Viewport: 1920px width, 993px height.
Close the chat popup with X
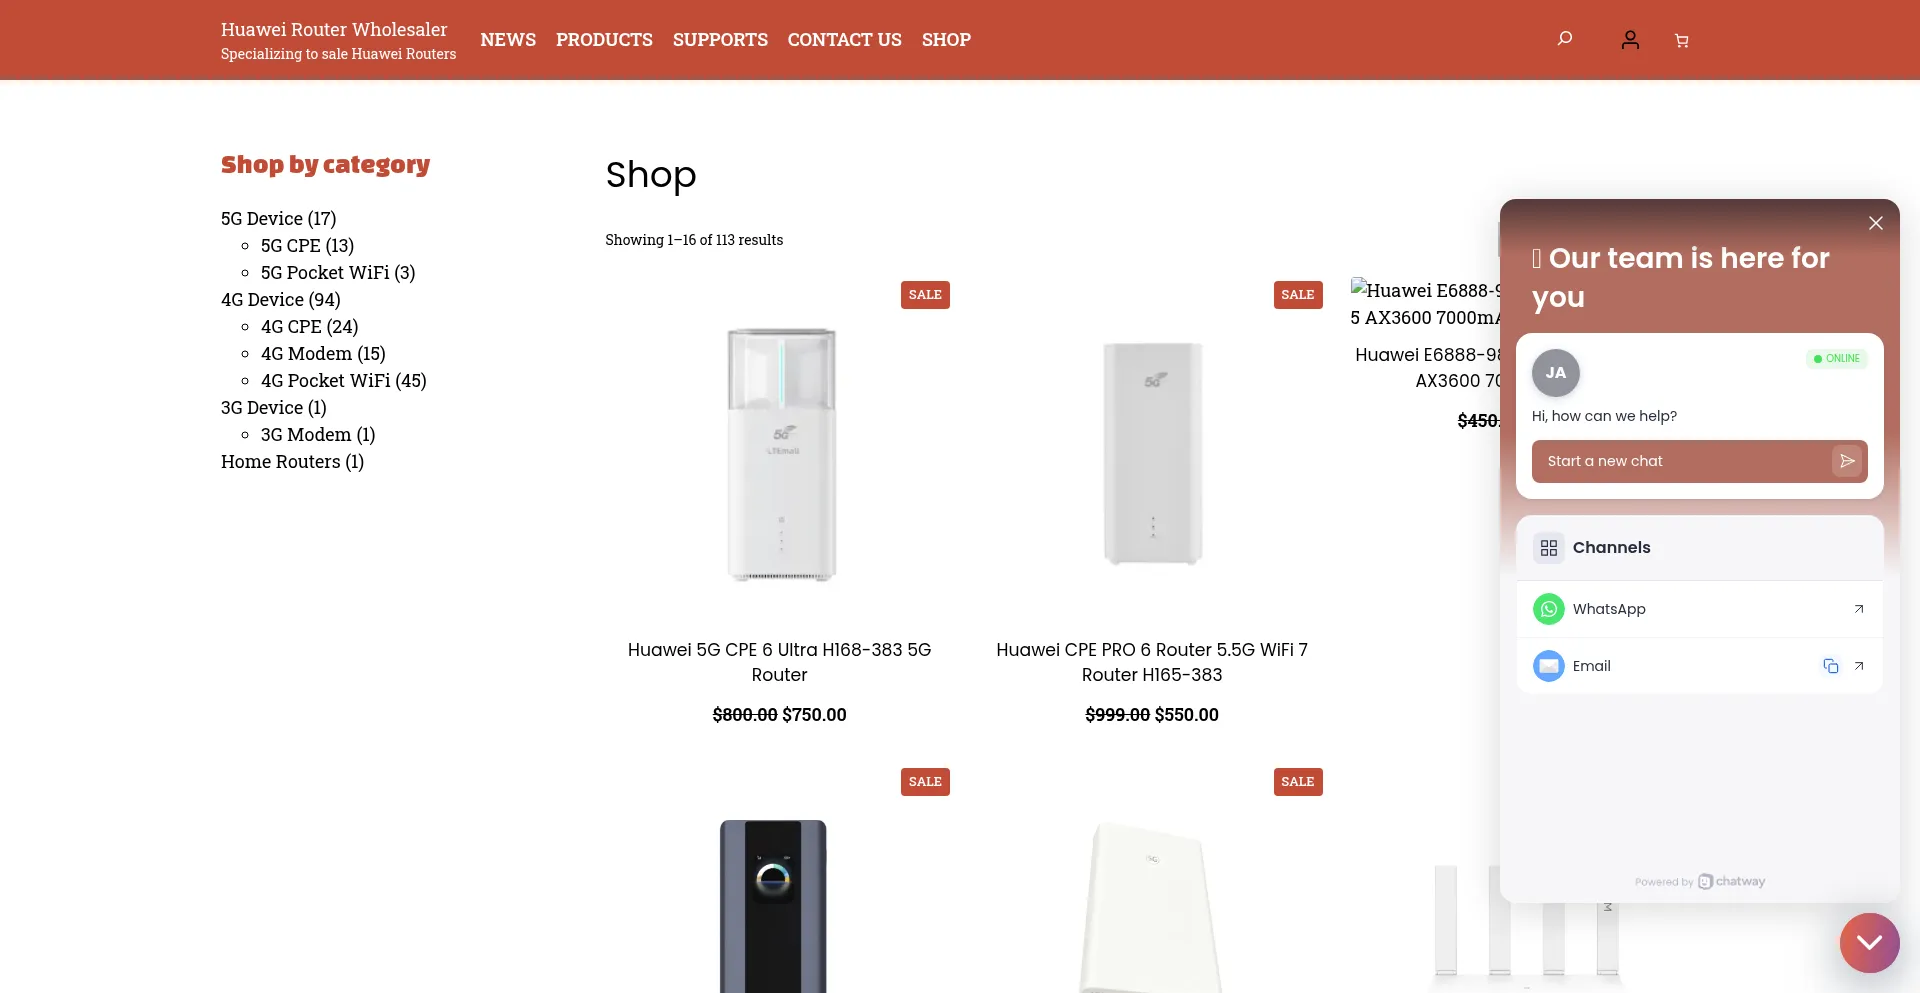point(1876,222)
